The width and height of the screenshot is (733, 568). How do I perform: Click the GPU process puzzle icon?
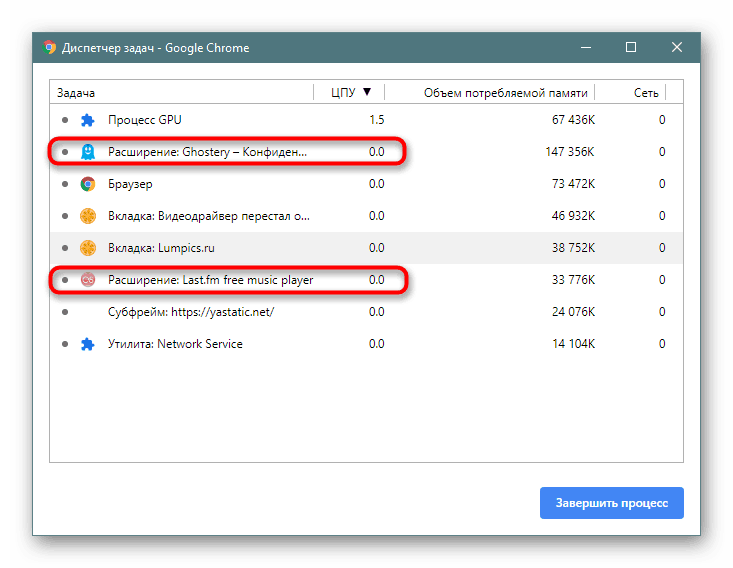pyautogui.click(x=88, y=120)
